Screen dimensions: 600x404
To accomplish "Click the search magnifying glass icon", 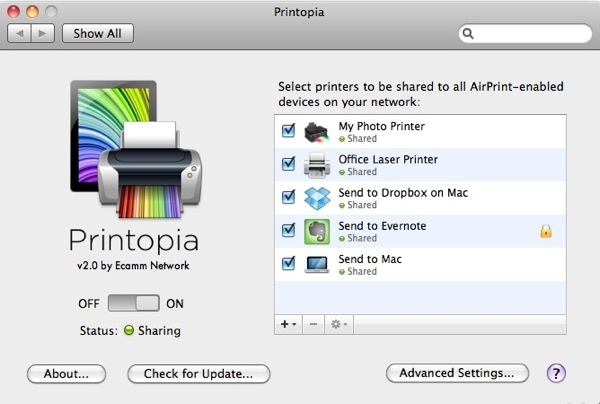I will 468,34.
